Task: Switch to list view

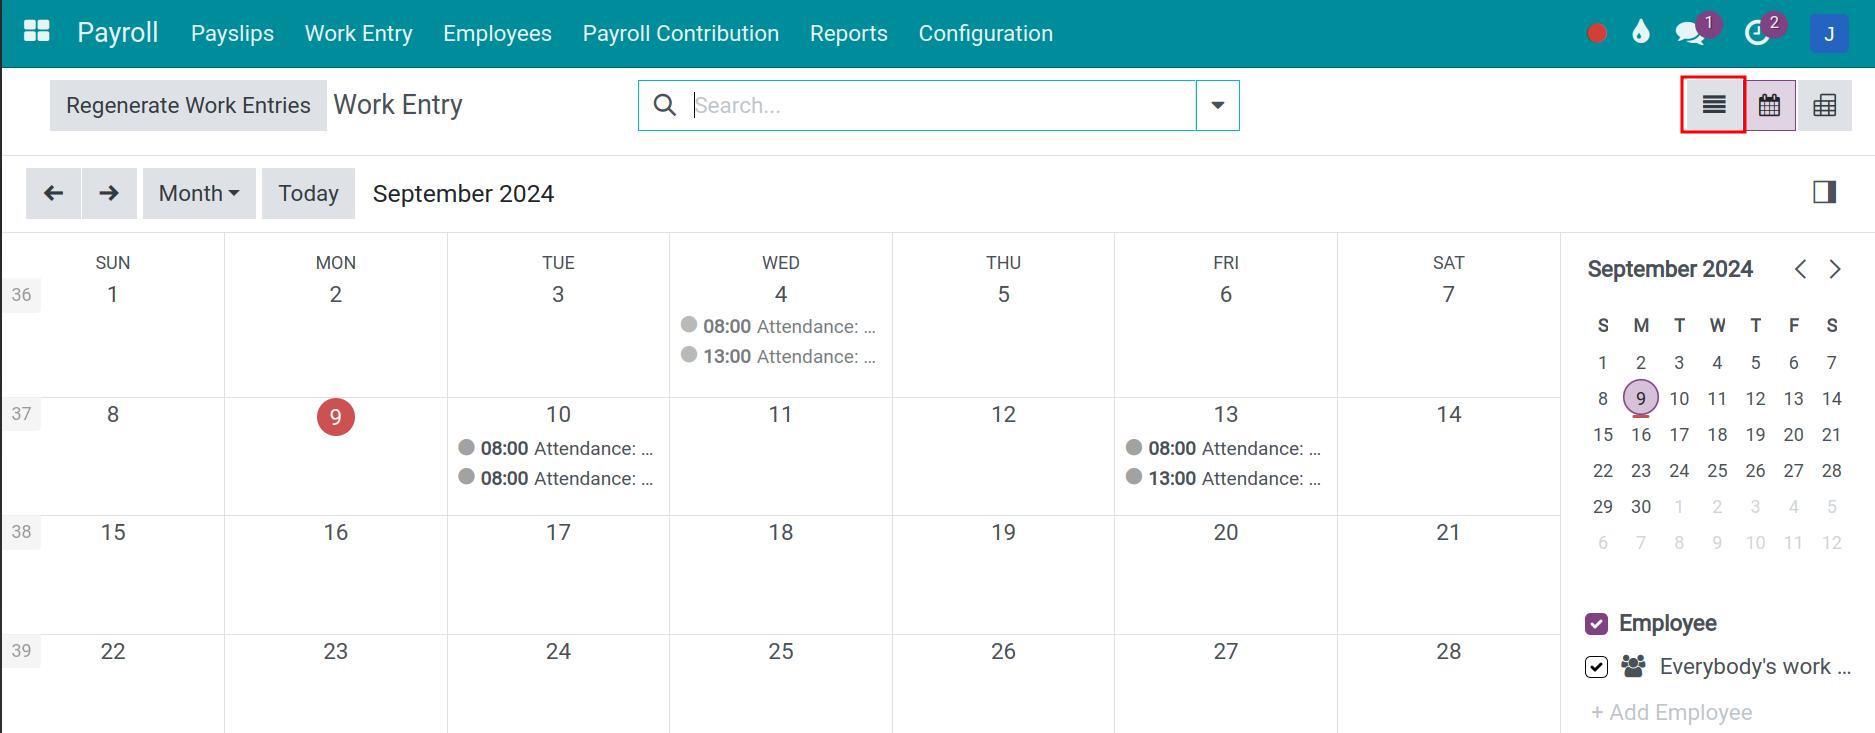Action: click(1714, 105)
